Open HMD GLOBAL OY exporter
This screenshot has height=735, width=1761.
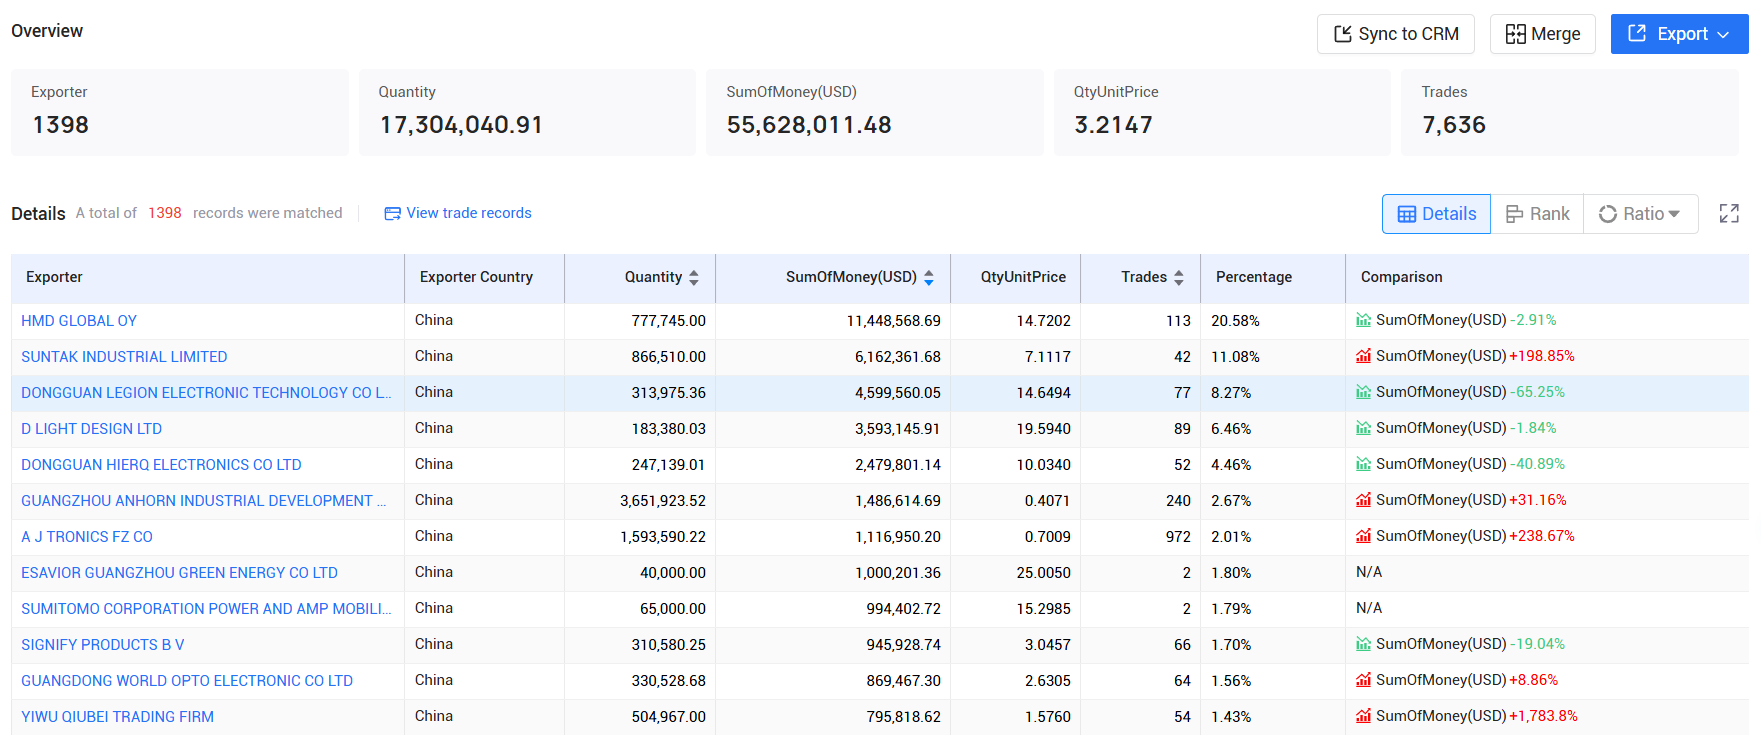[79, 321]
